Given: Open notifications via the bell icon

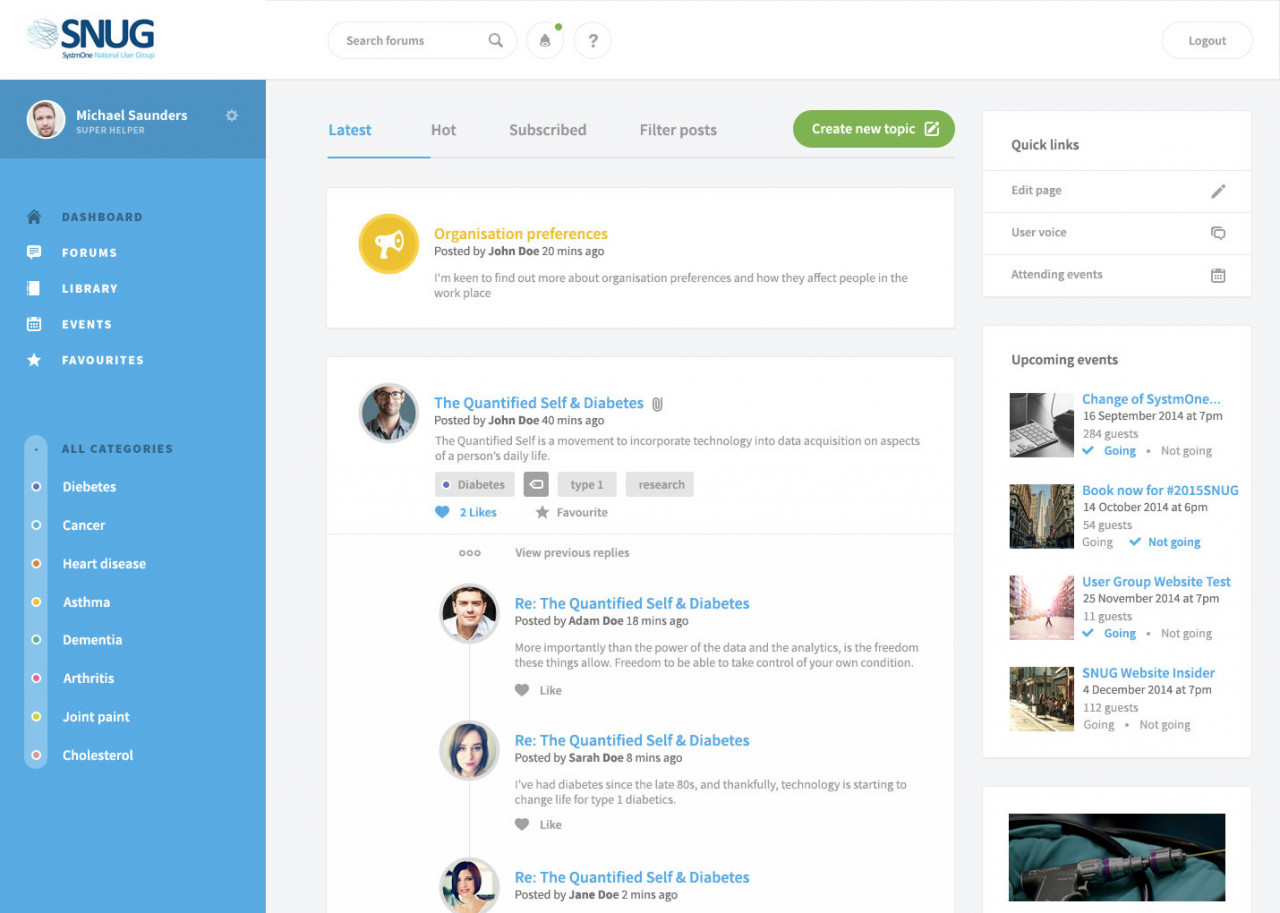Looking at the screenshot, I should coord(544,40).
